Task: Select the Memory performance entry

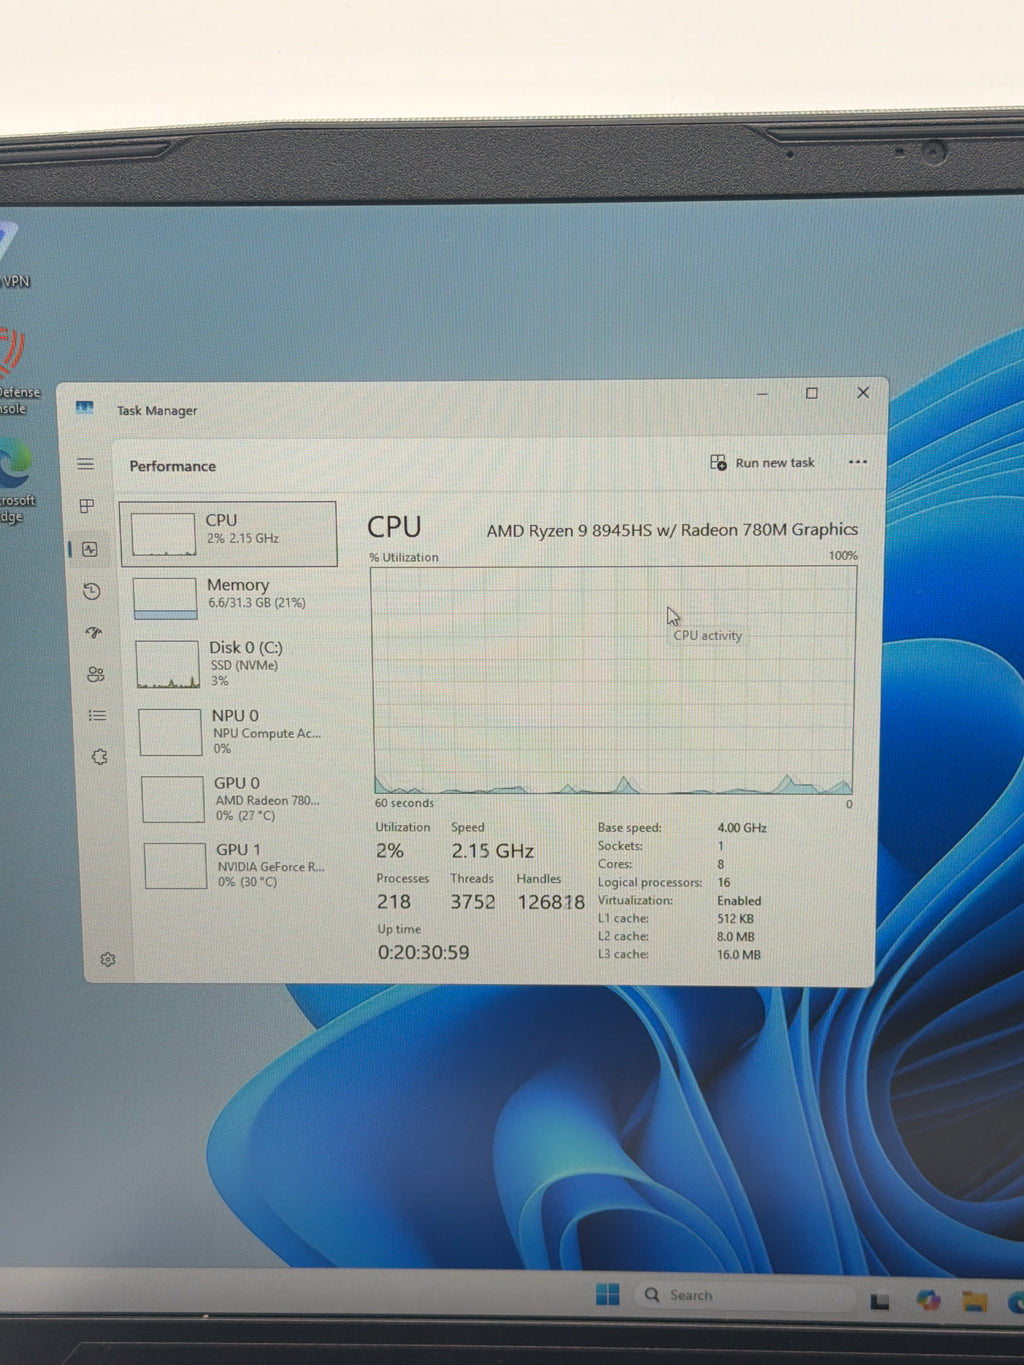Action: tap(232, 596)
